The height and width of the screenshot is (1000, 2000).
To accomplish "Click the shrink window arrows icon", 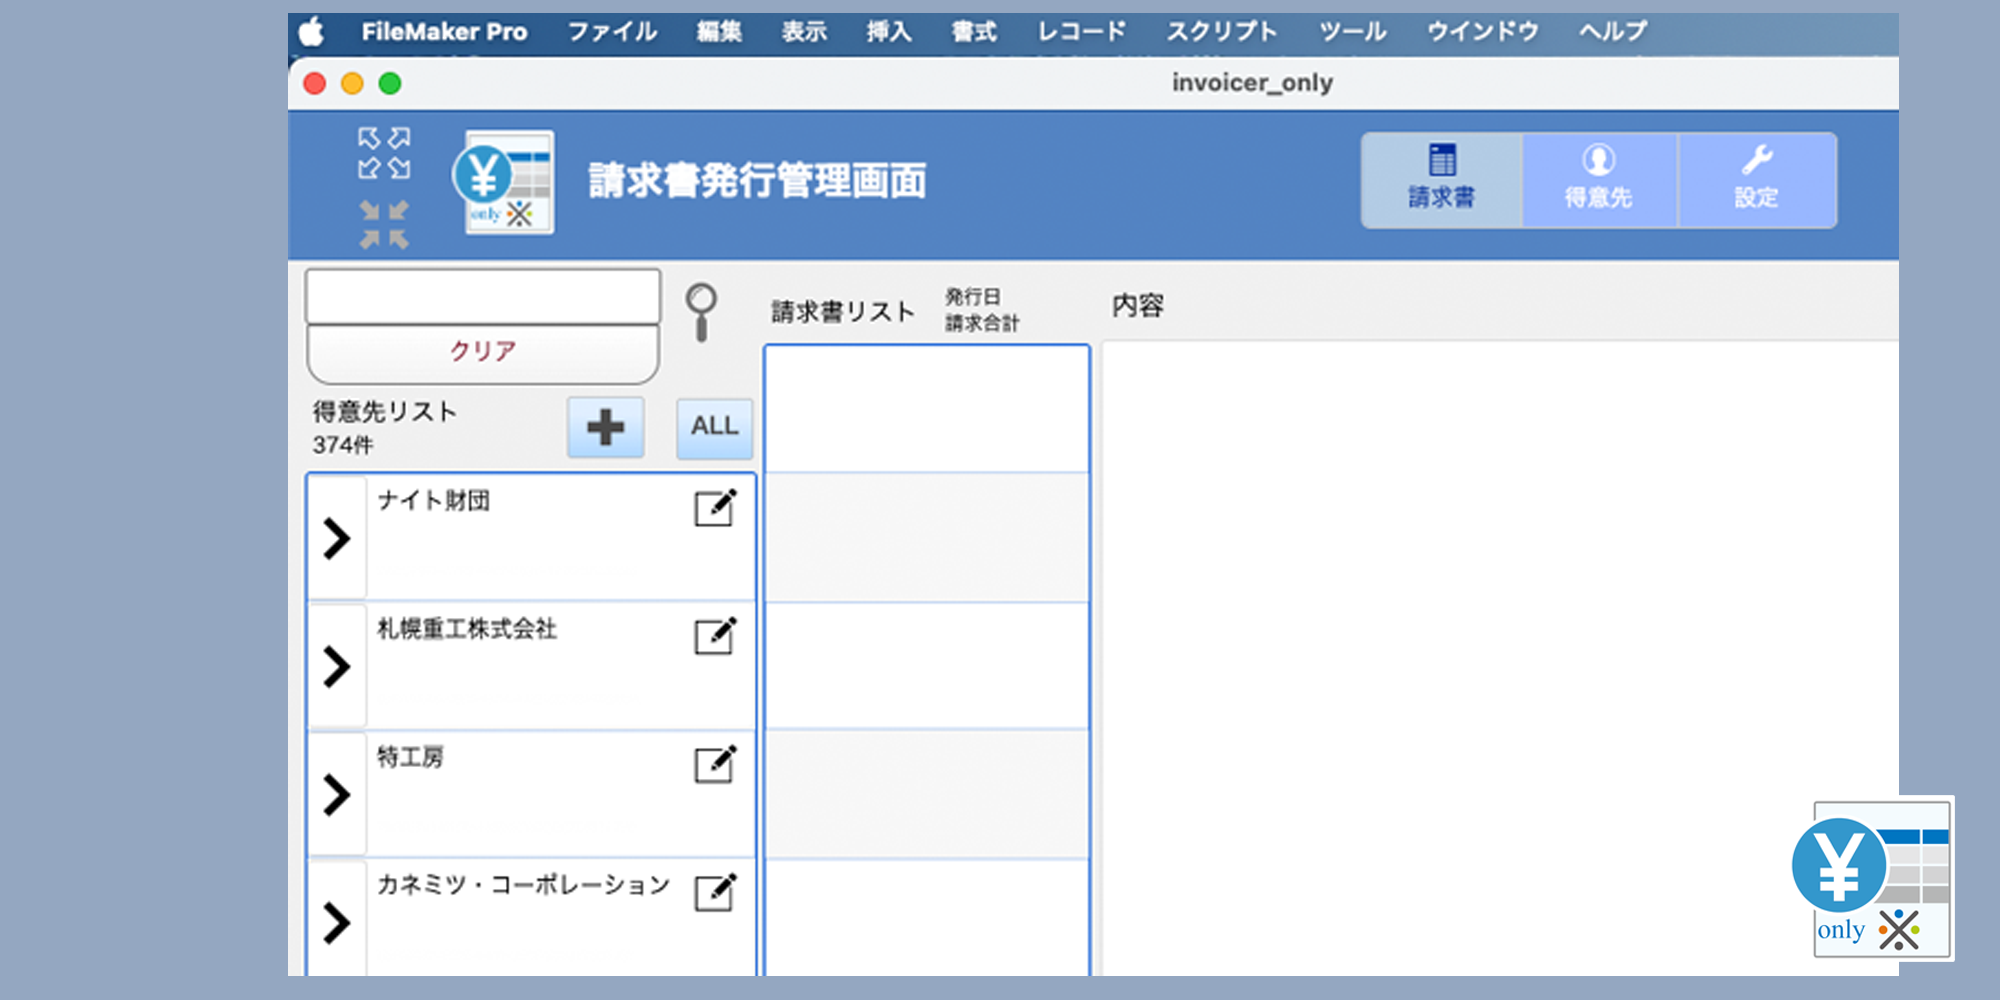I will (384, 224).
